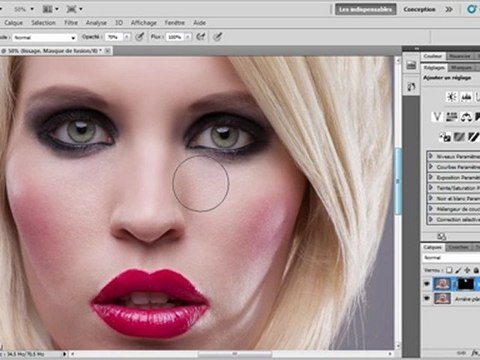Expand Noir et blanc presets

[430, 198]
